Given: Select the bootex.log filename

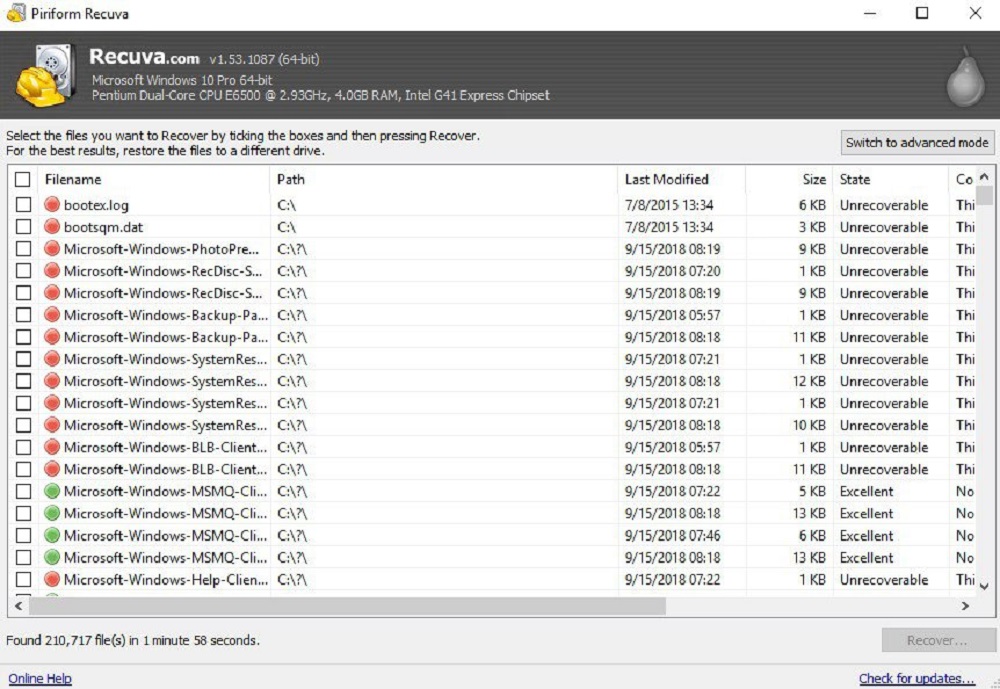Looking at the screenshot, I should click(96, 205).
